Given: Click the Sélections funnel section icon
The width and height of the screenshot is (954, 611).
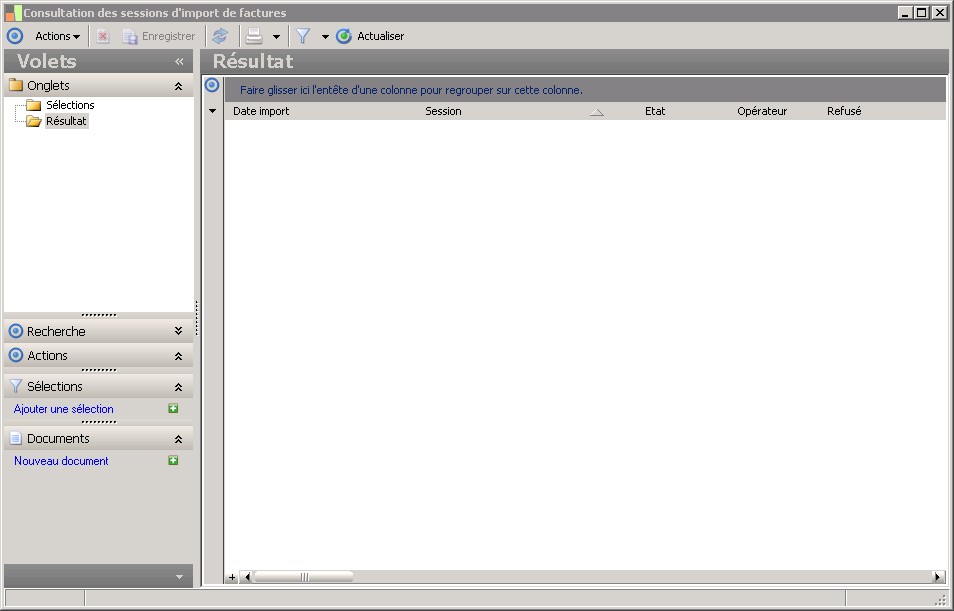Looking at the screenshot, I should click(x=16, y=386).
